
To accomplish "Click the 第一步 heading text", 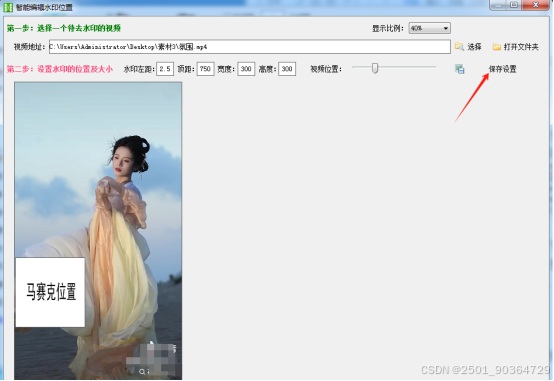I will 64,28.
